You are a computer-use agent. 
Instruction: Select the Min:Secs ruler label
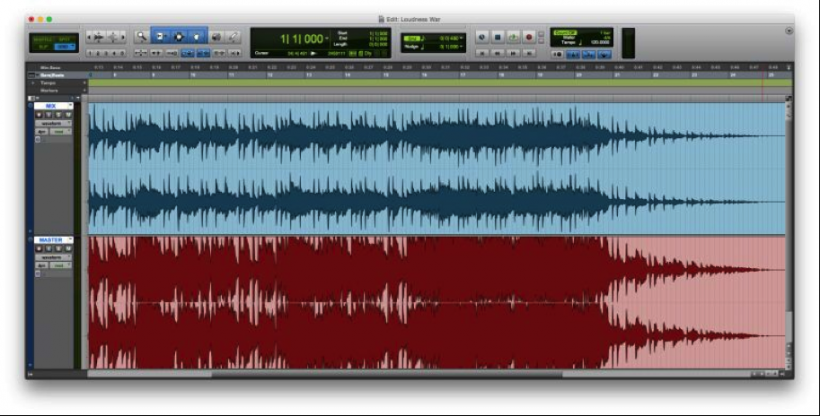50,68
